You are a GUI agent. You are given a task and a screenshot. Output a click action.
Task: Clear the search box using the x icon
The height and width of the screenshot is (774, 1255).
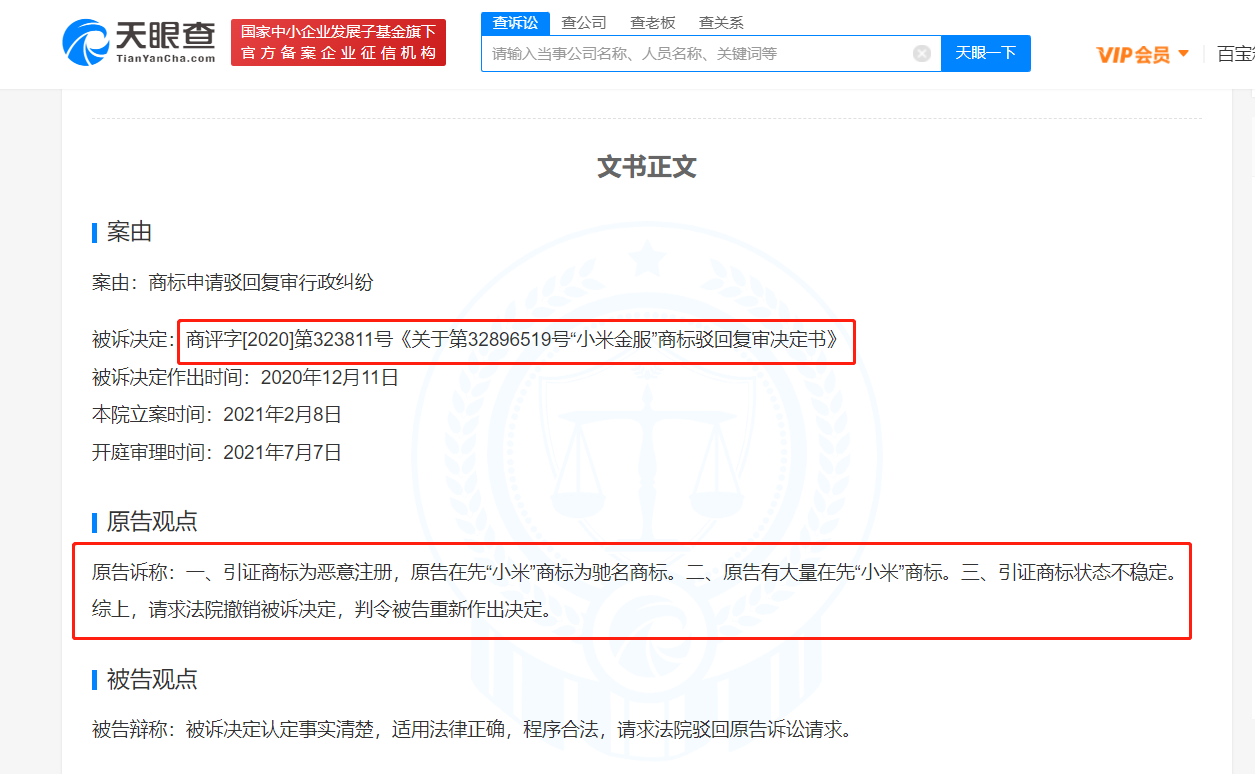click(921, 53)
